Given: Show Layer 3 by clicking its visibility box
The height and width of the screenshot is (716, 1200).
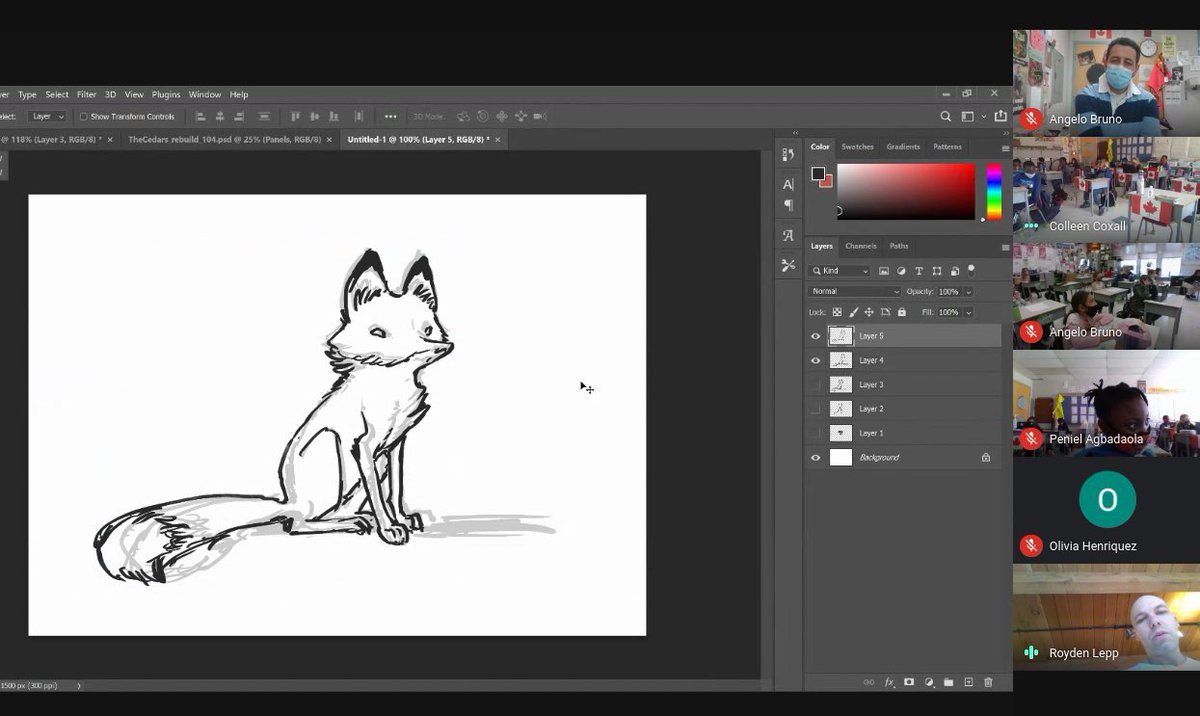Looking at the screenshot, I should click(815, 384).
